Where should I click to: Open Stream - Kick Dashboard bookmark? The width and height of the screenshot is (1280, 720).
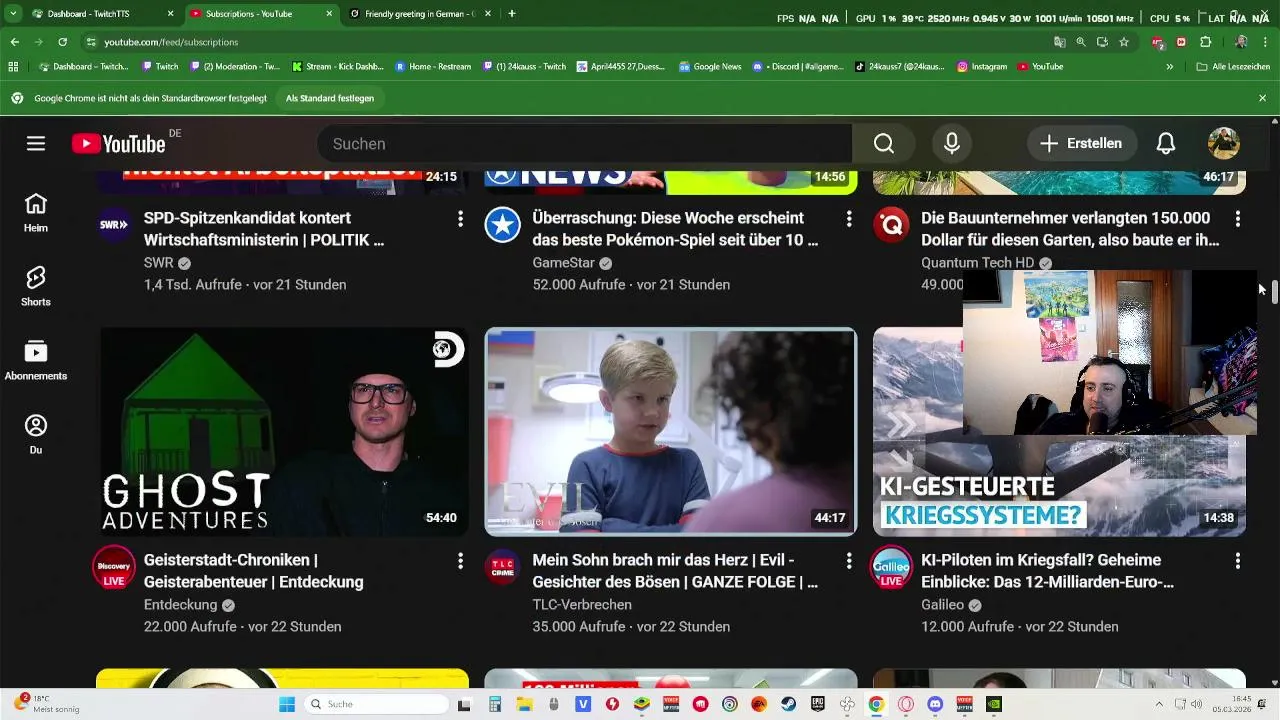tap(338, 67)
